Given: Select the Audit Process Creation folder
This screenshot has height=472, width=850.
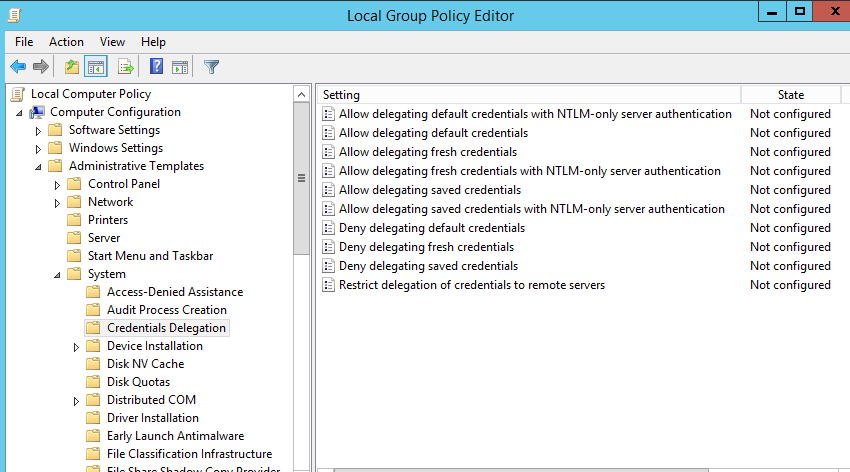Looking at the screenshot, I should [166, 310].
